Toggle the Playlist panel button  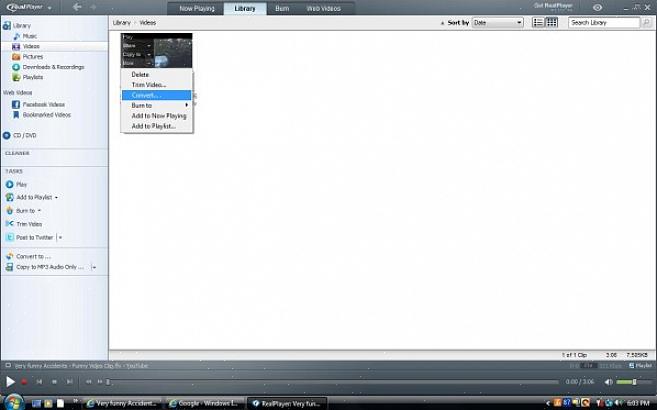(x=641, y=366)
